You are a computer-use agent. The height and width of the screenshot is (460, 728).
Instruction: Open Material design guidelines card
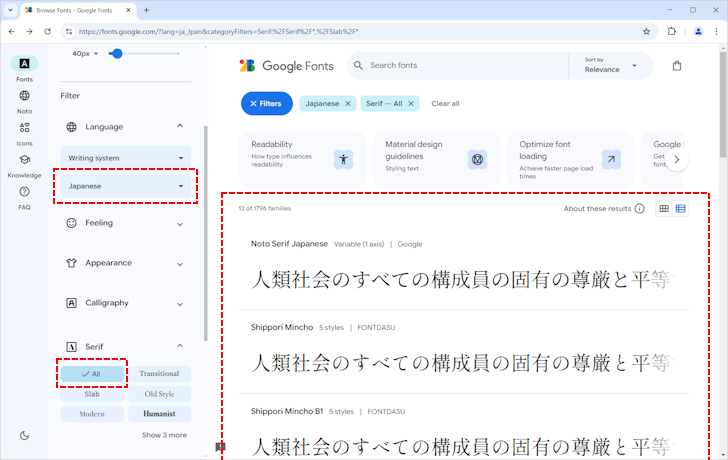[x=436, y=159]
